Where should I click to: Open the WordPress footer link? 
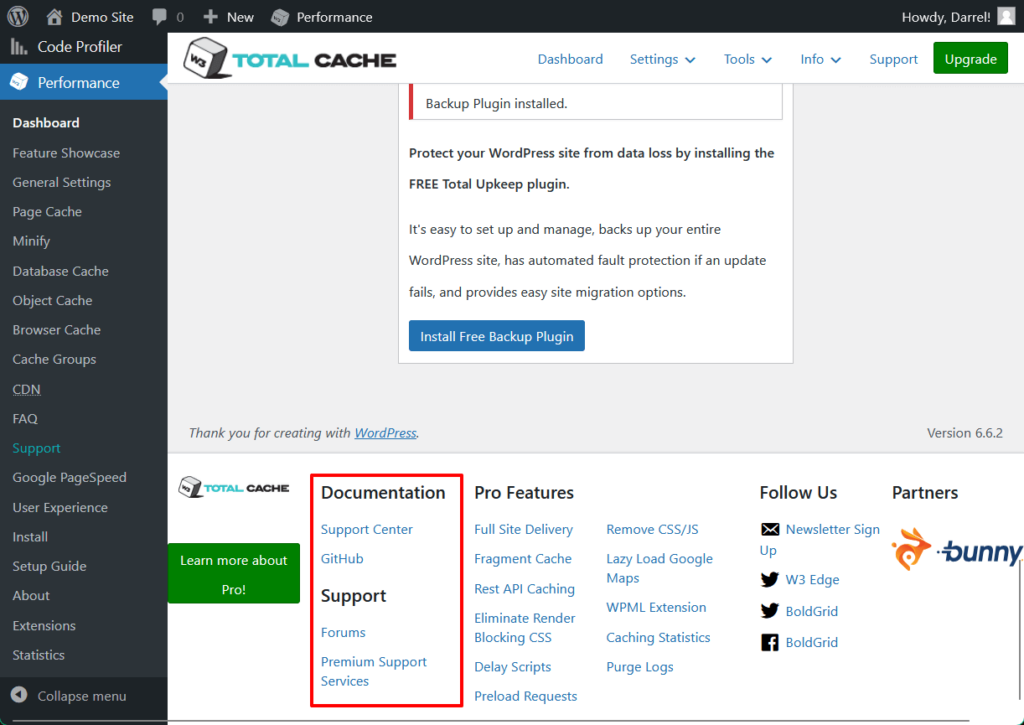385,432
